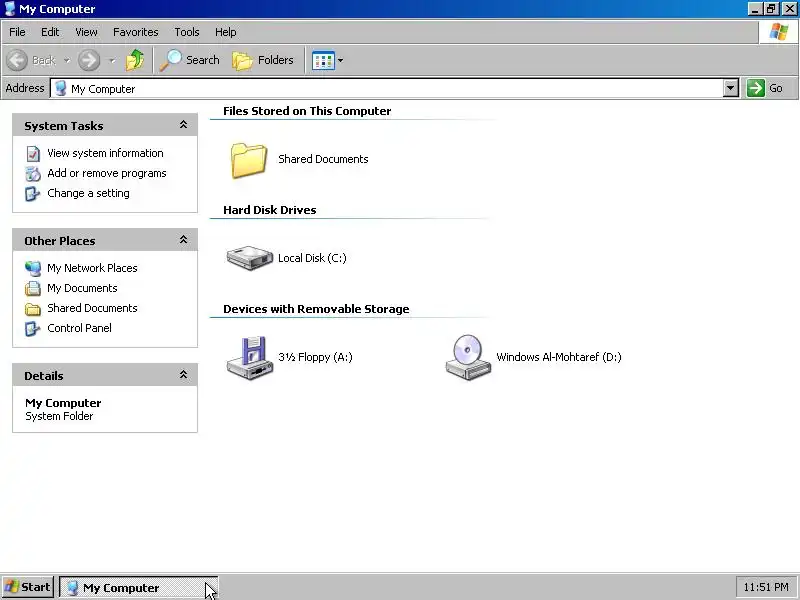
Task: Minimize the My Computer window
Action: [755, 9]
